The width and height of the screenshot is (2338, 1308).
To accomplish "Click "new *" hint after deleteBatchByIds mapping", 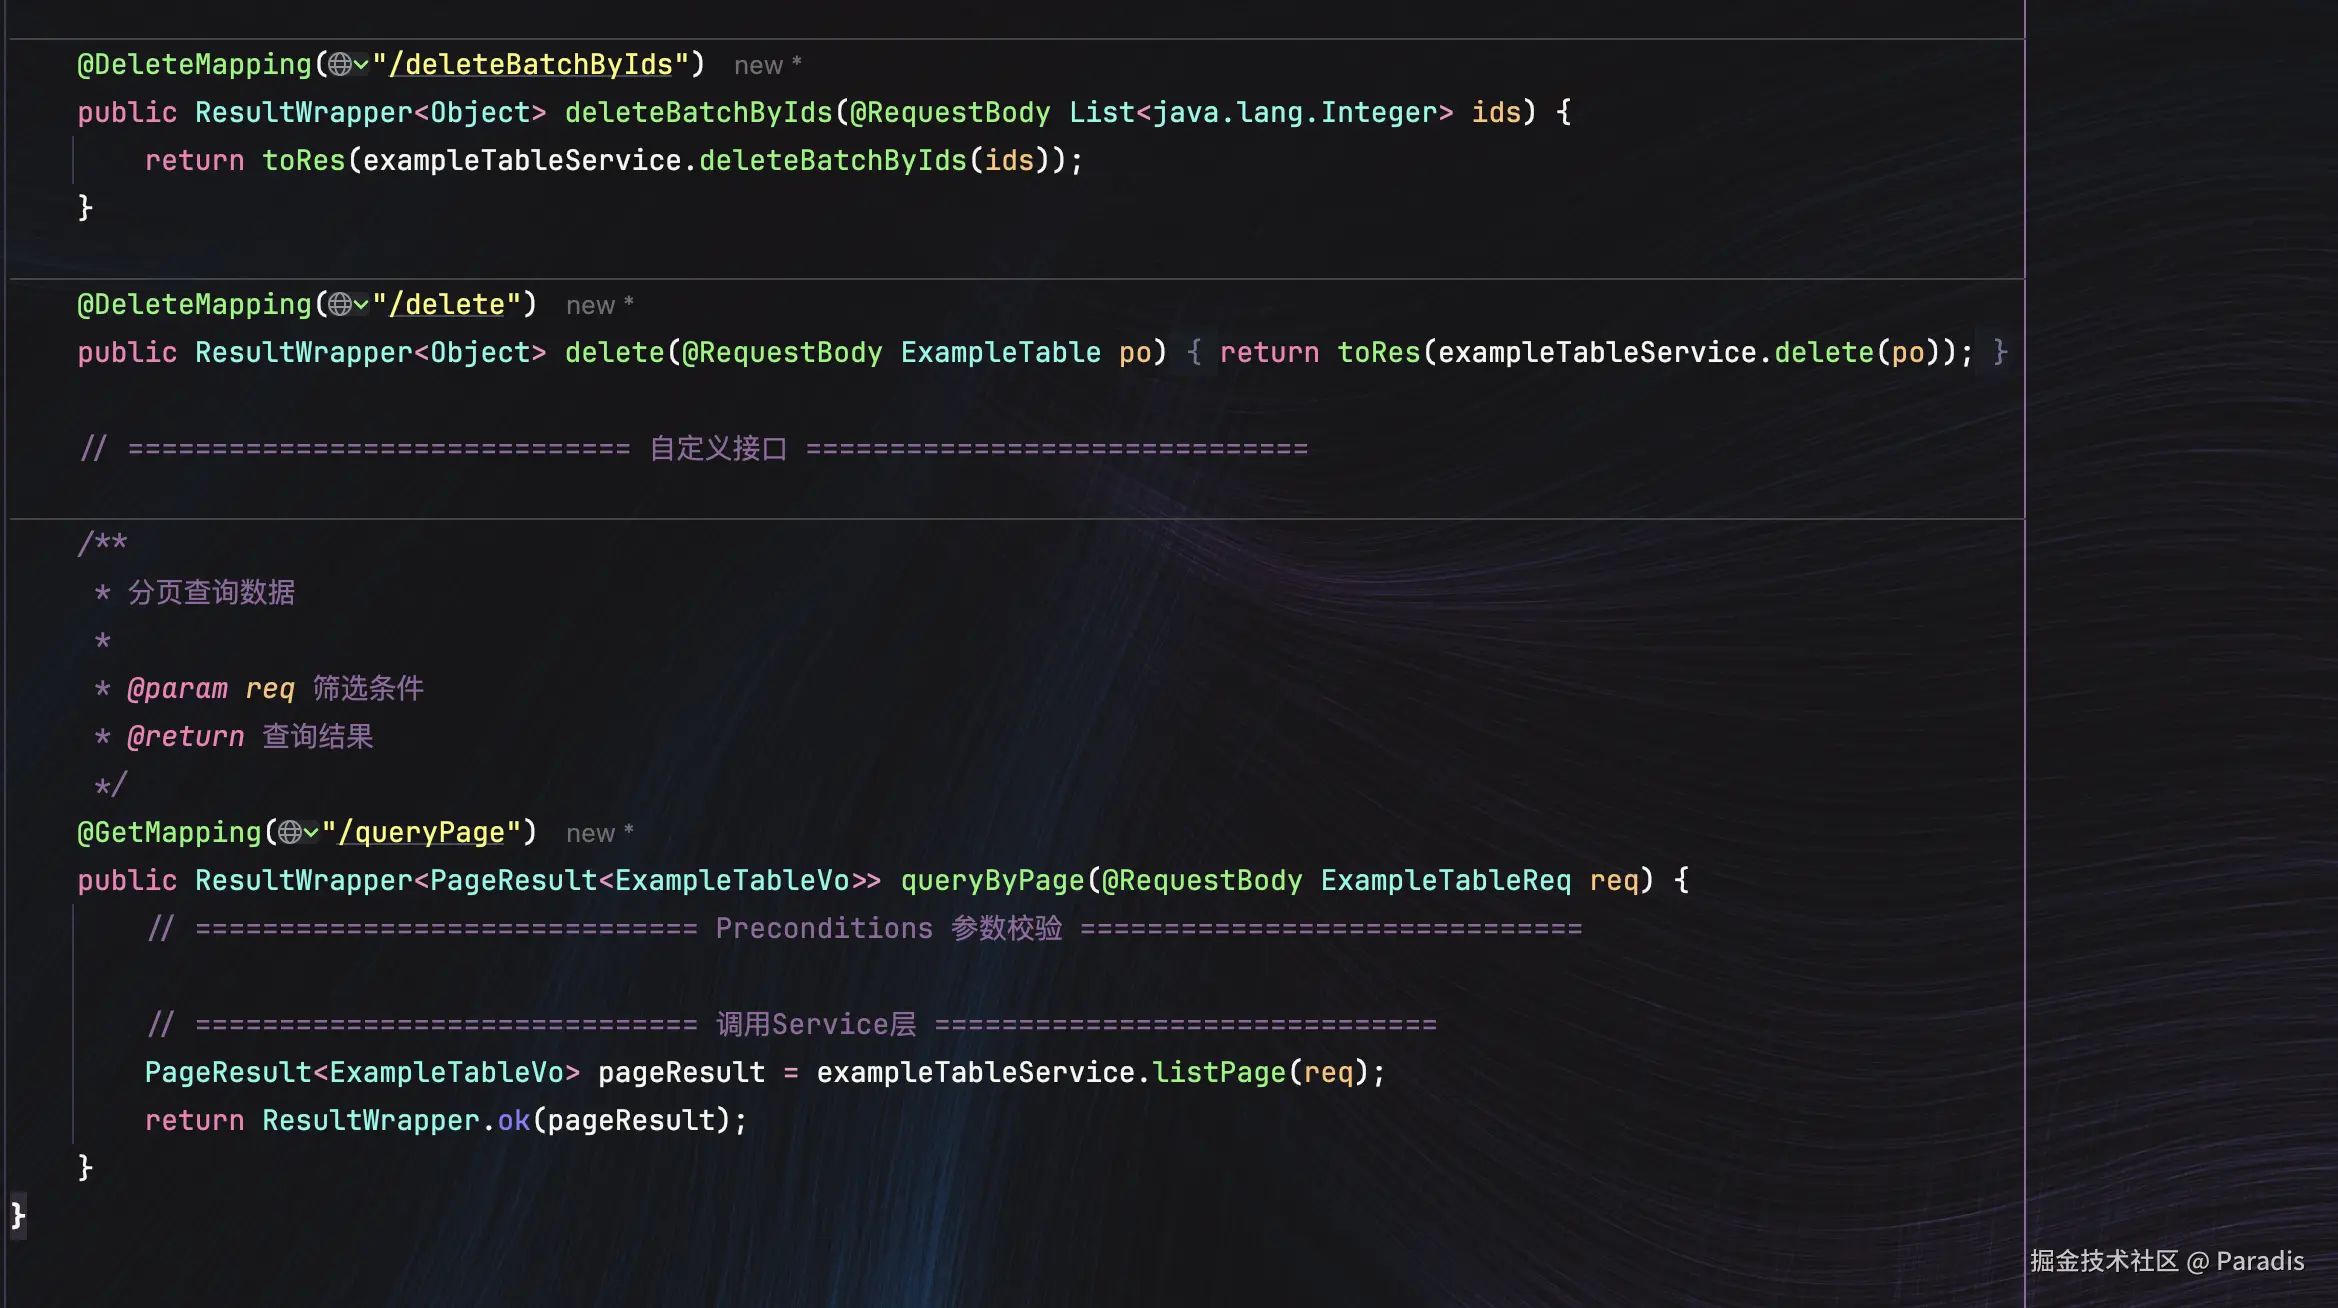I will (x=767, y=66).
